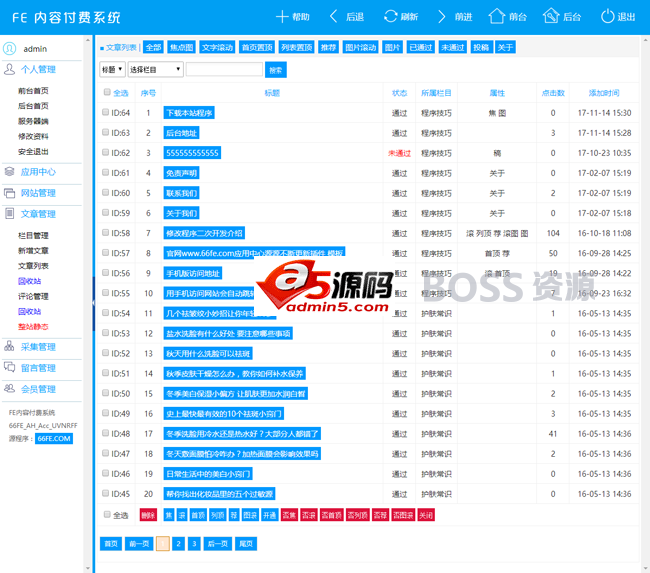Open article titled 免责声明
The width and height of the screenshot is (650, 573).
(x=181, y=173)
